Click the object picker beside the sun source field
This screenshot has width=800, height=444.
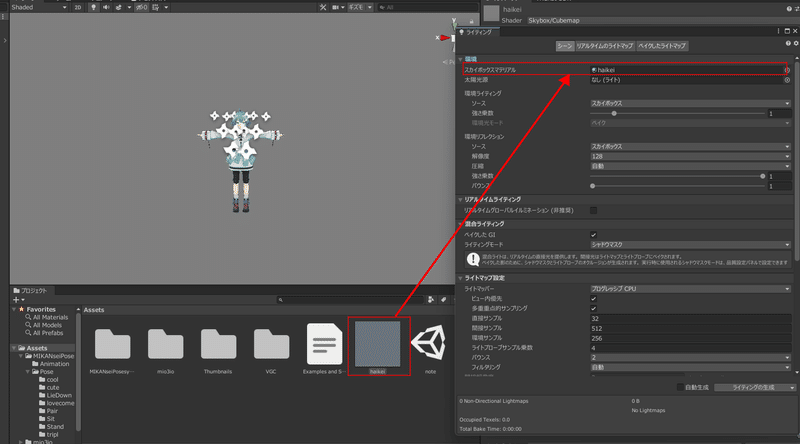pos(787,80)
